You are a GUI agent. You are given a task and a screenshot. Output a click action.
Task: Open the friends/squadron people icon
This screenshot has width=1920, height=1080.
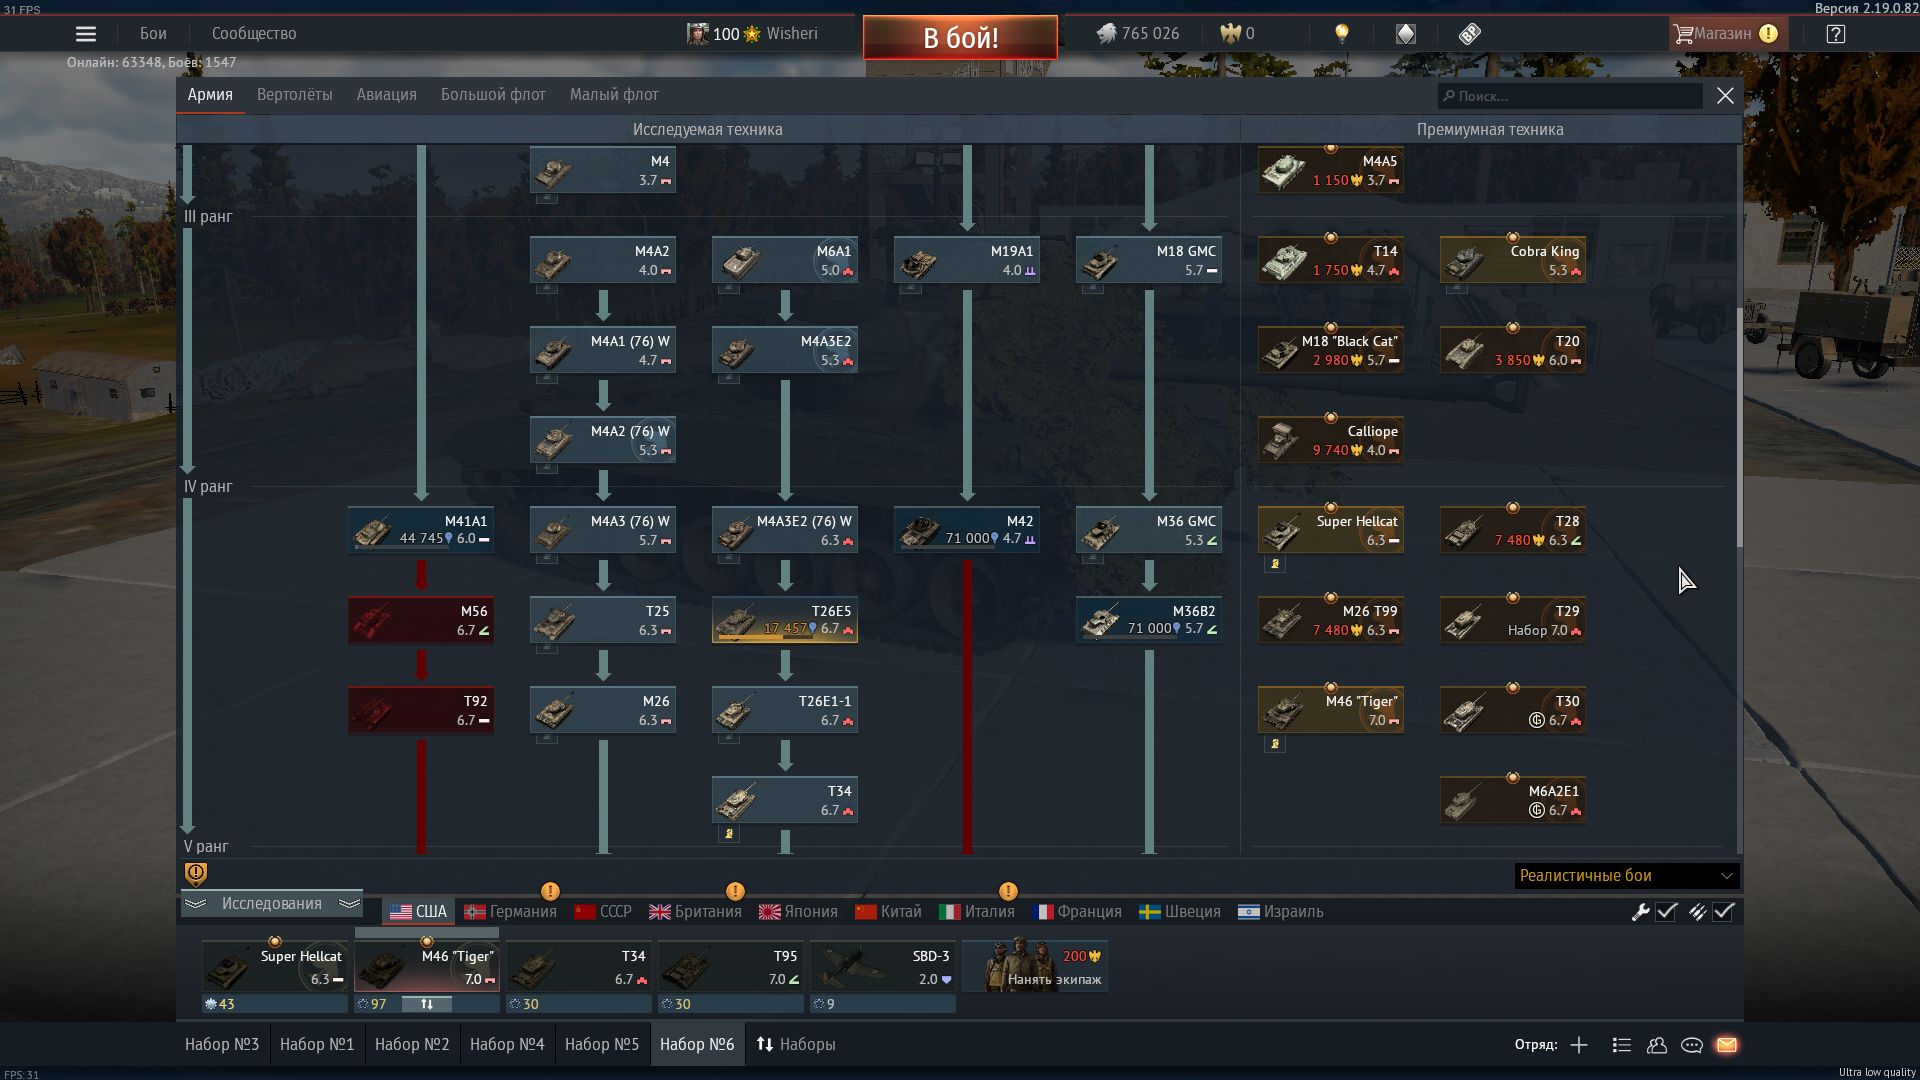pos(1657,1045)
